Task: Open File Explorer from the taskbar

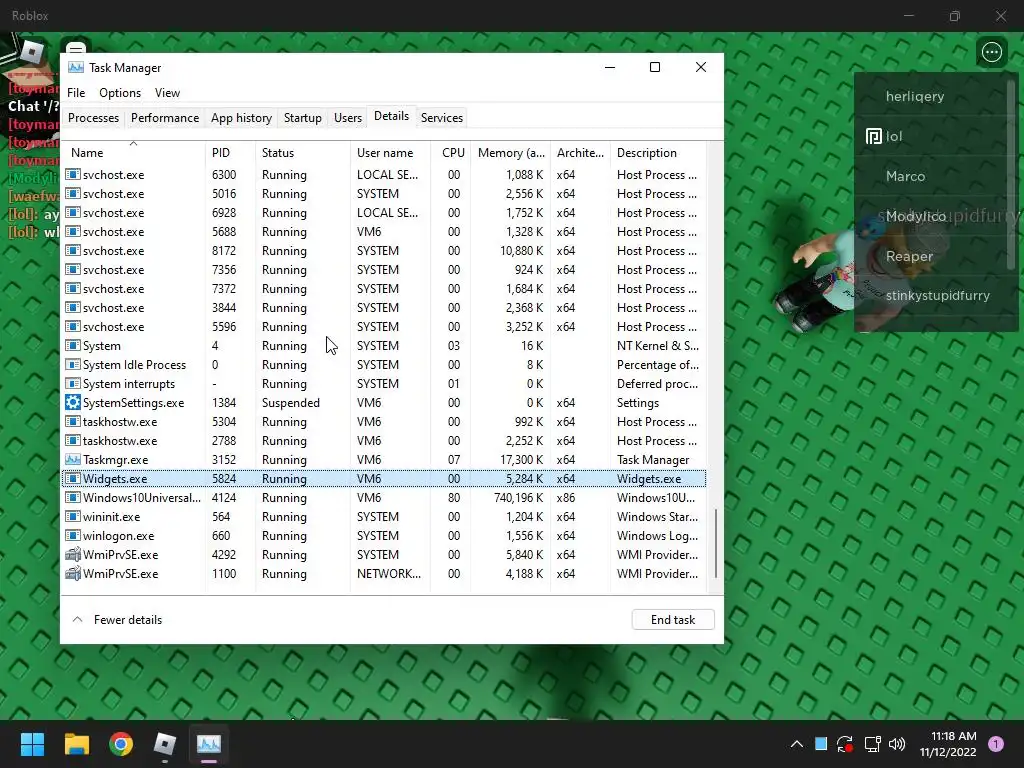Action: pos(76,744)
